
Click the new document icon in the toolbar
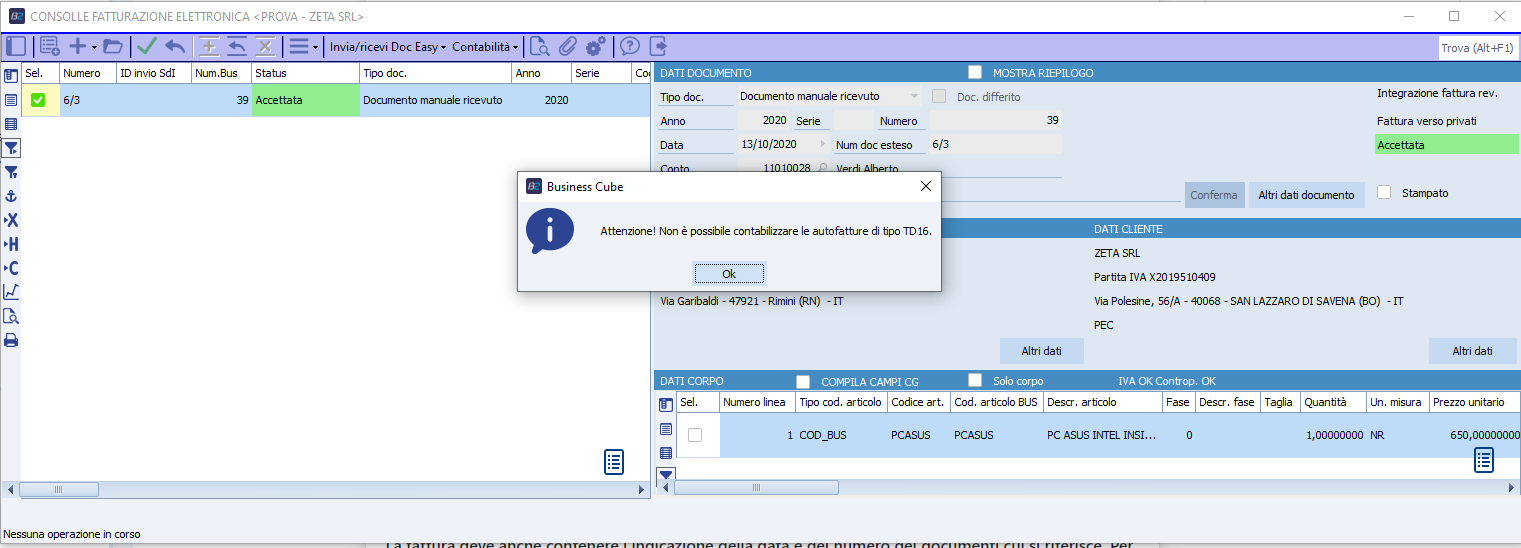point(50,46)
